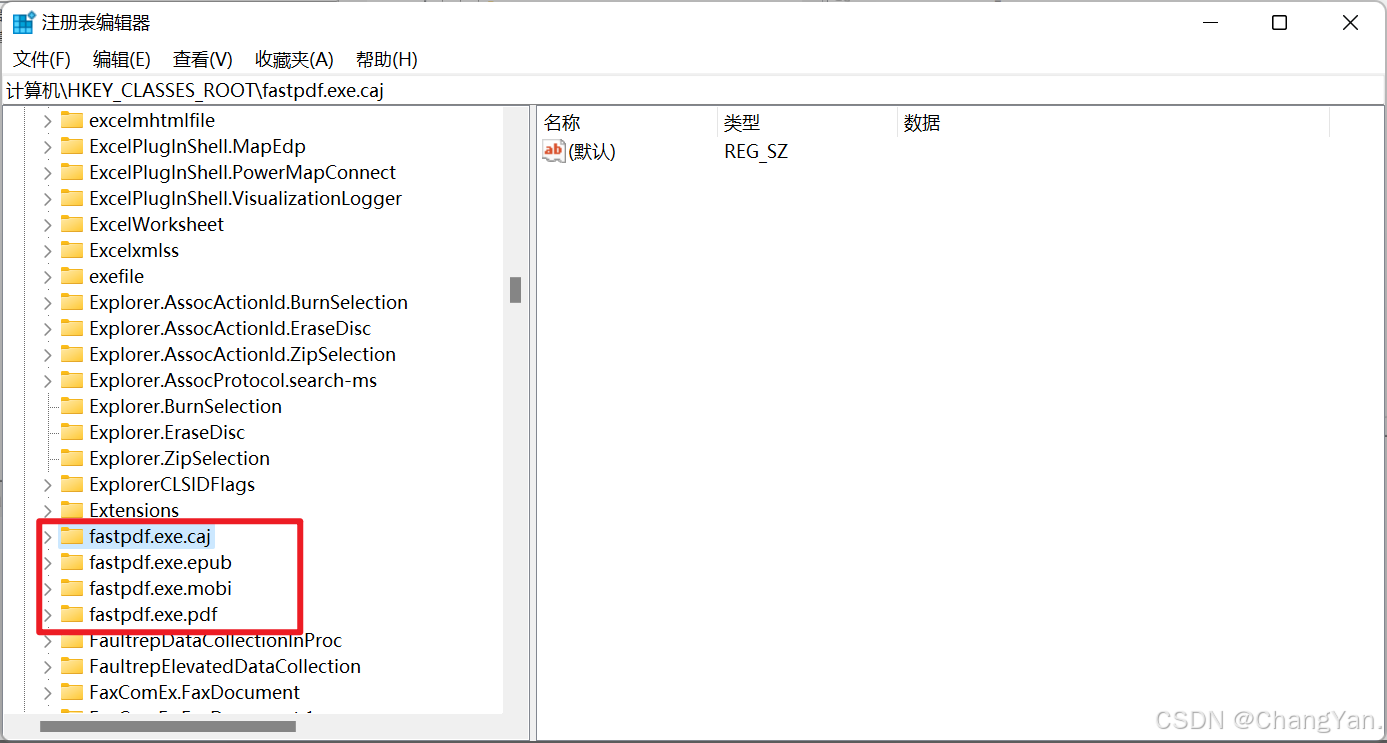Open the 收藏夹(A) menu
The image size is (1387, 743).
click(294, 59)
